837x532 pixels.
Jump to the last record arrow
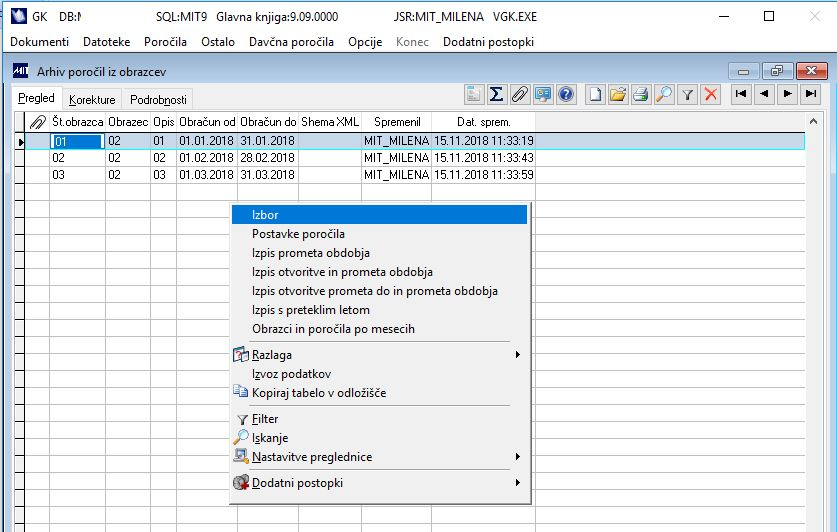pyautogui.click(x=811, y=94)
